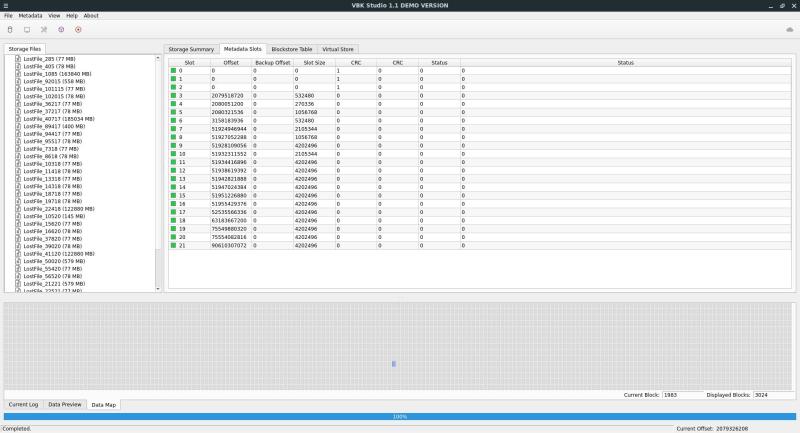
Task: Switch to the Data Preview tab
Action: [65, 404]
